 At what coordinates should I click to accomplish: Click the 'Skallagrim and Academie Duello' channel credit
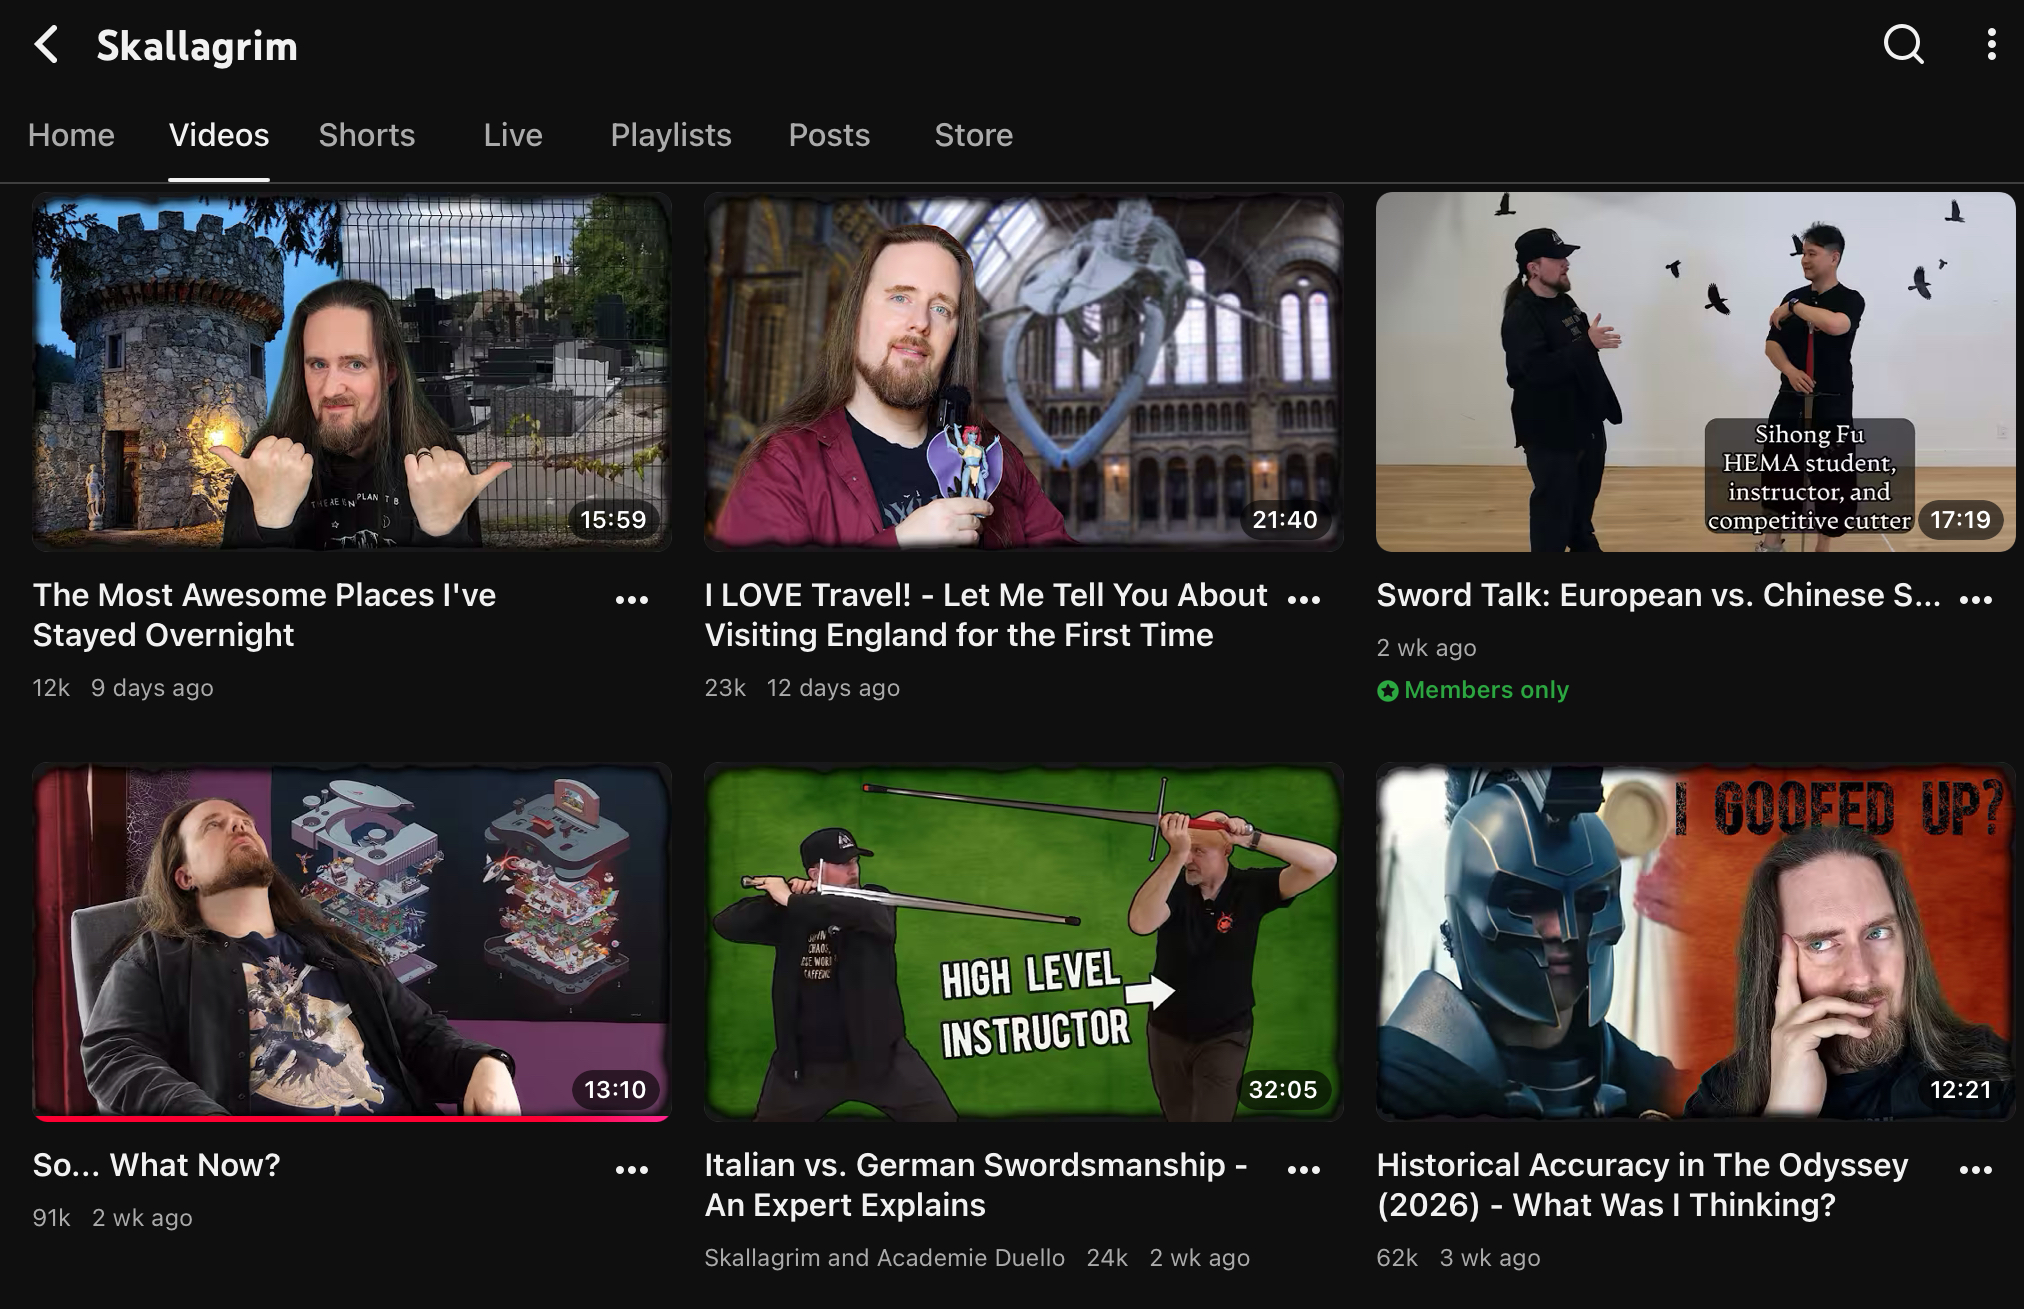click(x=884, y=1258)
